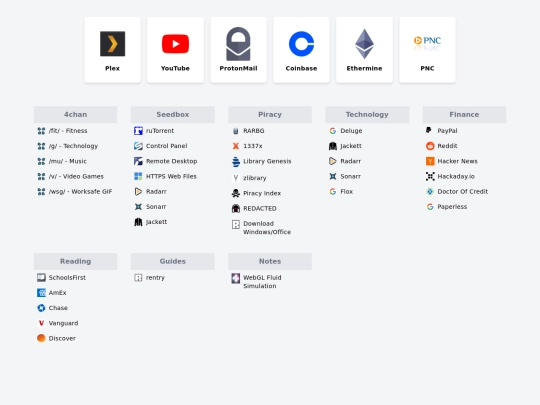The image size is (540, 405).
Task: Select the Seedbox category header
Action: click(x=173, y=115)
